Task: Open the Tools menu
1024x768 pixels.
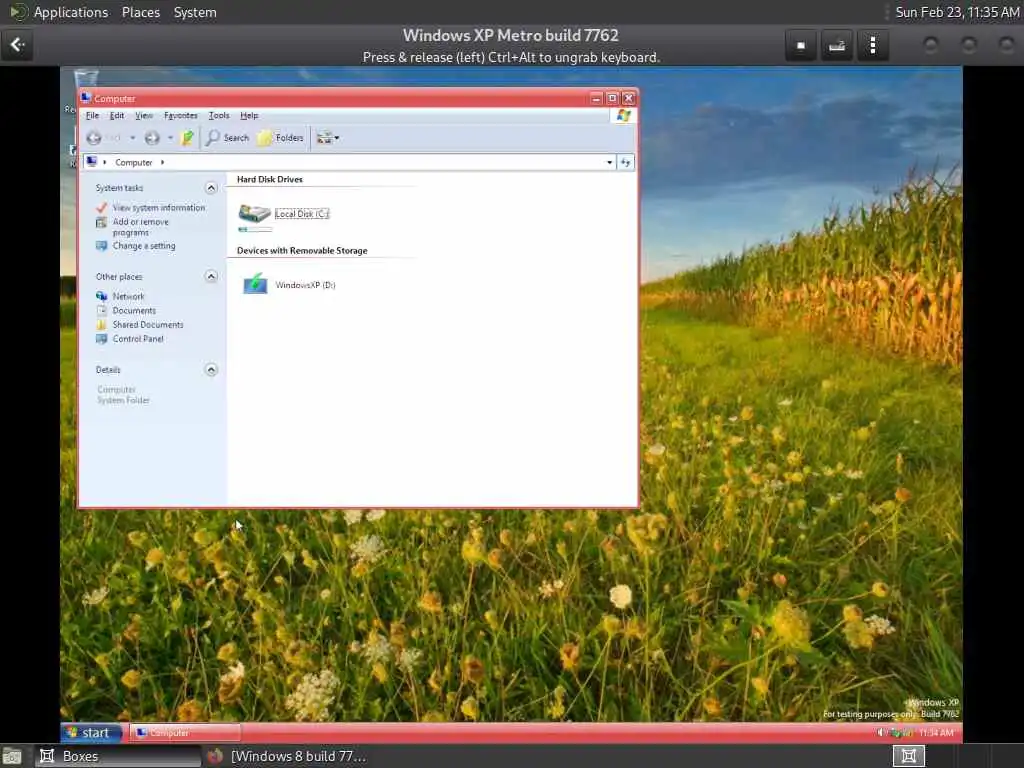Action: 219,116
